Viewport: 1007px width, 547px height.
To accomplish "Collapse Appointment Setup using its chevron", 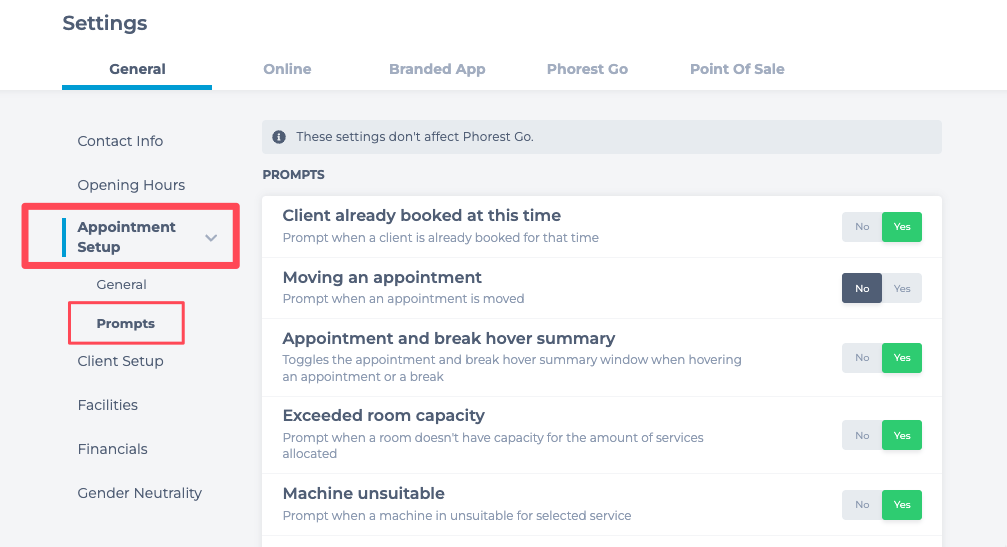I will (211, 238).
